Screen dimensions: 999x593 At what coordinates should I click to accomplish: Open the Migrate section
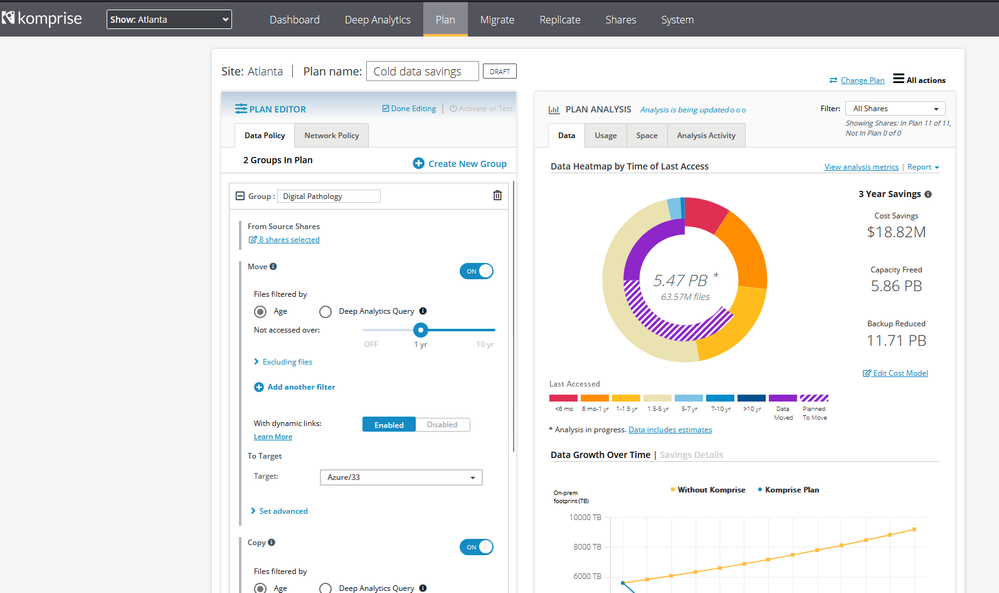(497, 20)
